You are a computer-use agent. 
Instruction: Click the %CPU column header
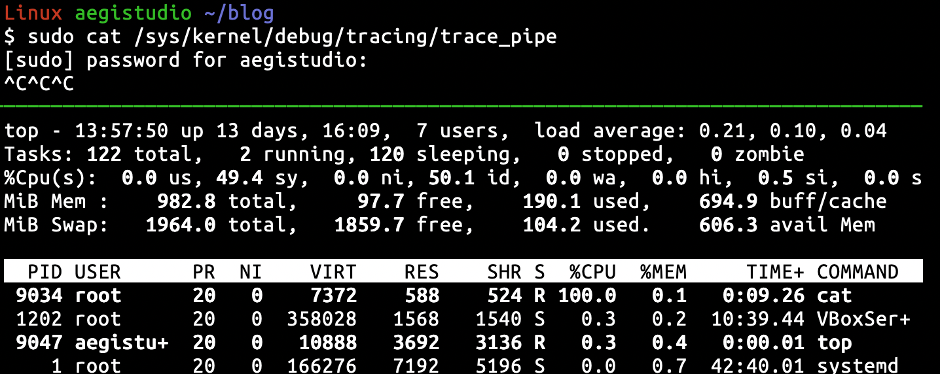pos(593,272)
